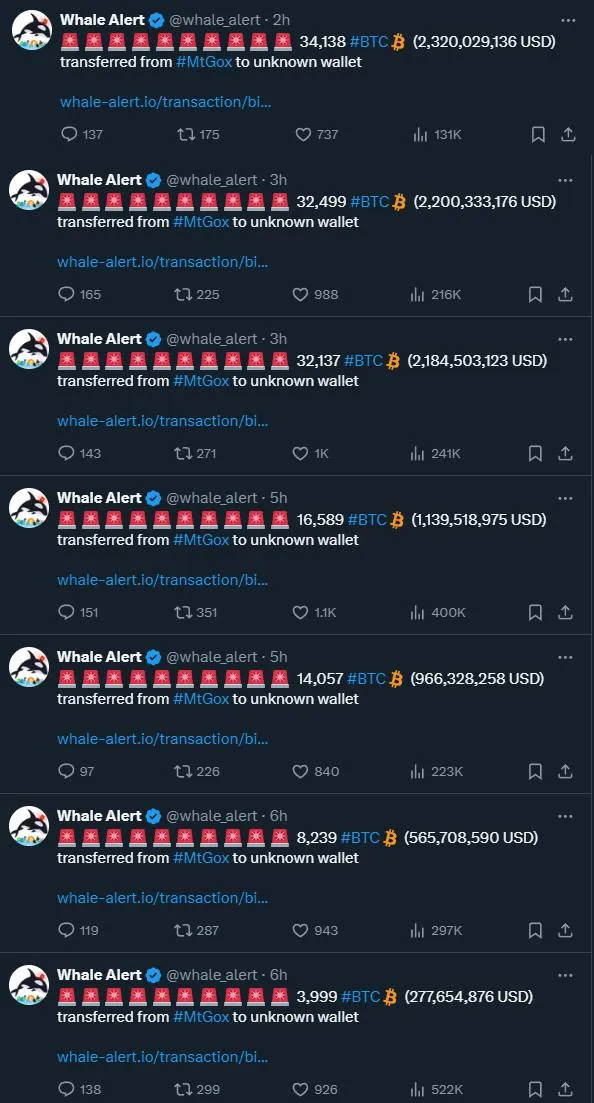Bookmark the 32,137 BTC transfer tweet
The height and width of the screenshot is (1103, 594).
pos(536,453)
